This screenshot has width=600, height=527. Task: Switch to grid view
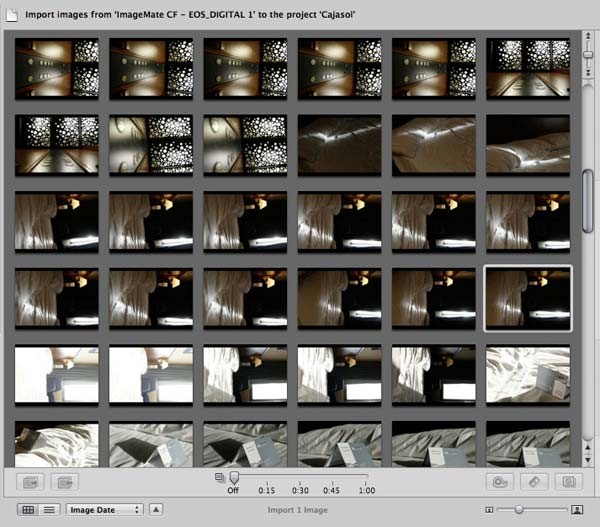tap(28, 510)
